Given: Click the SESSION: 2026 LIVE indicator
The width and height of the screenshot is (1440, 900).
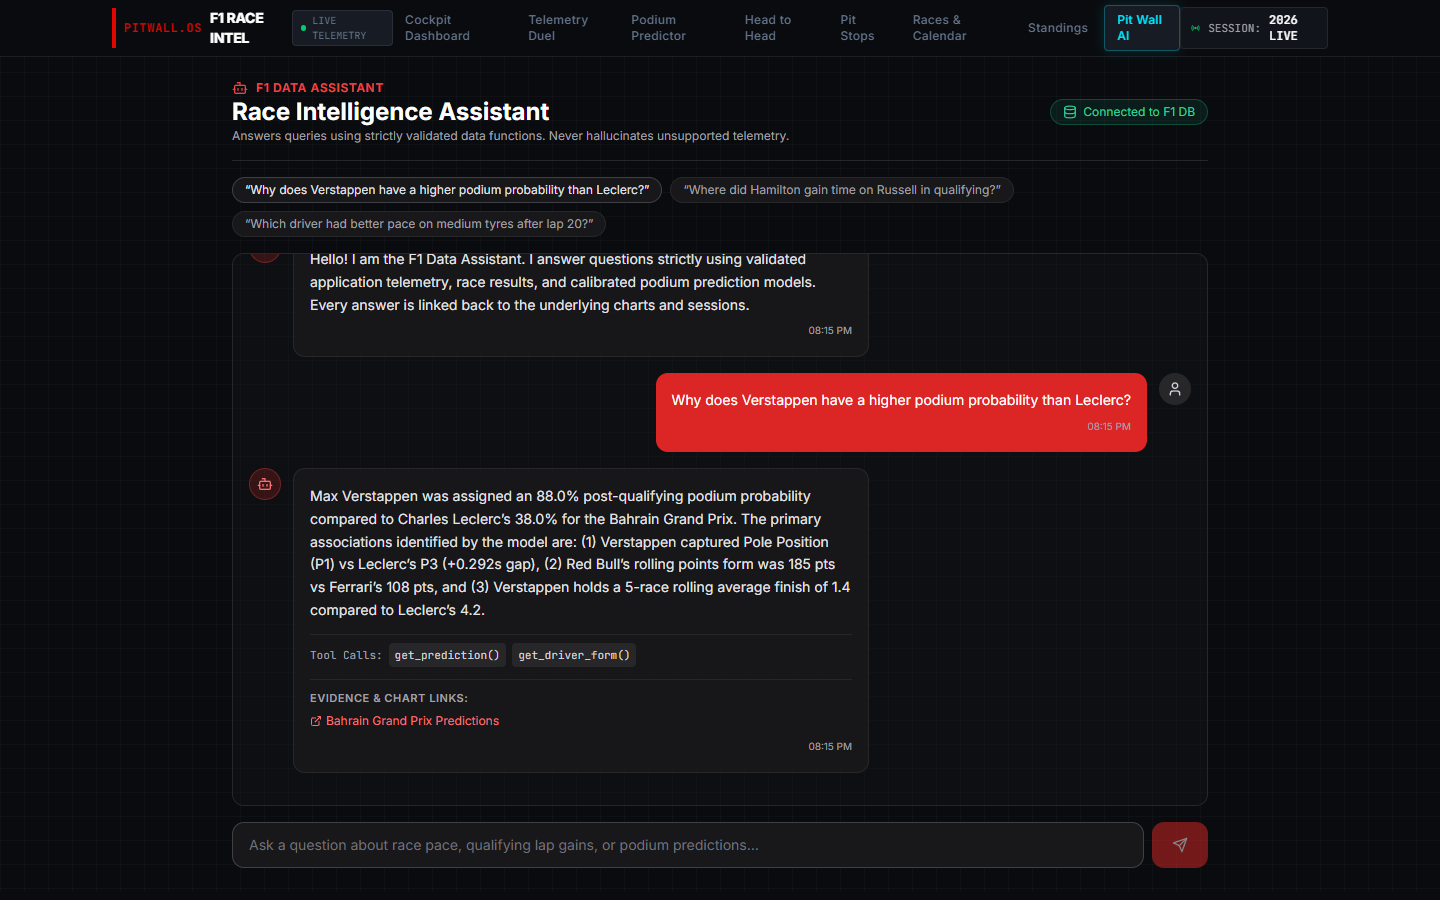Looking at the screenshot, I should tap(1254, 28).
